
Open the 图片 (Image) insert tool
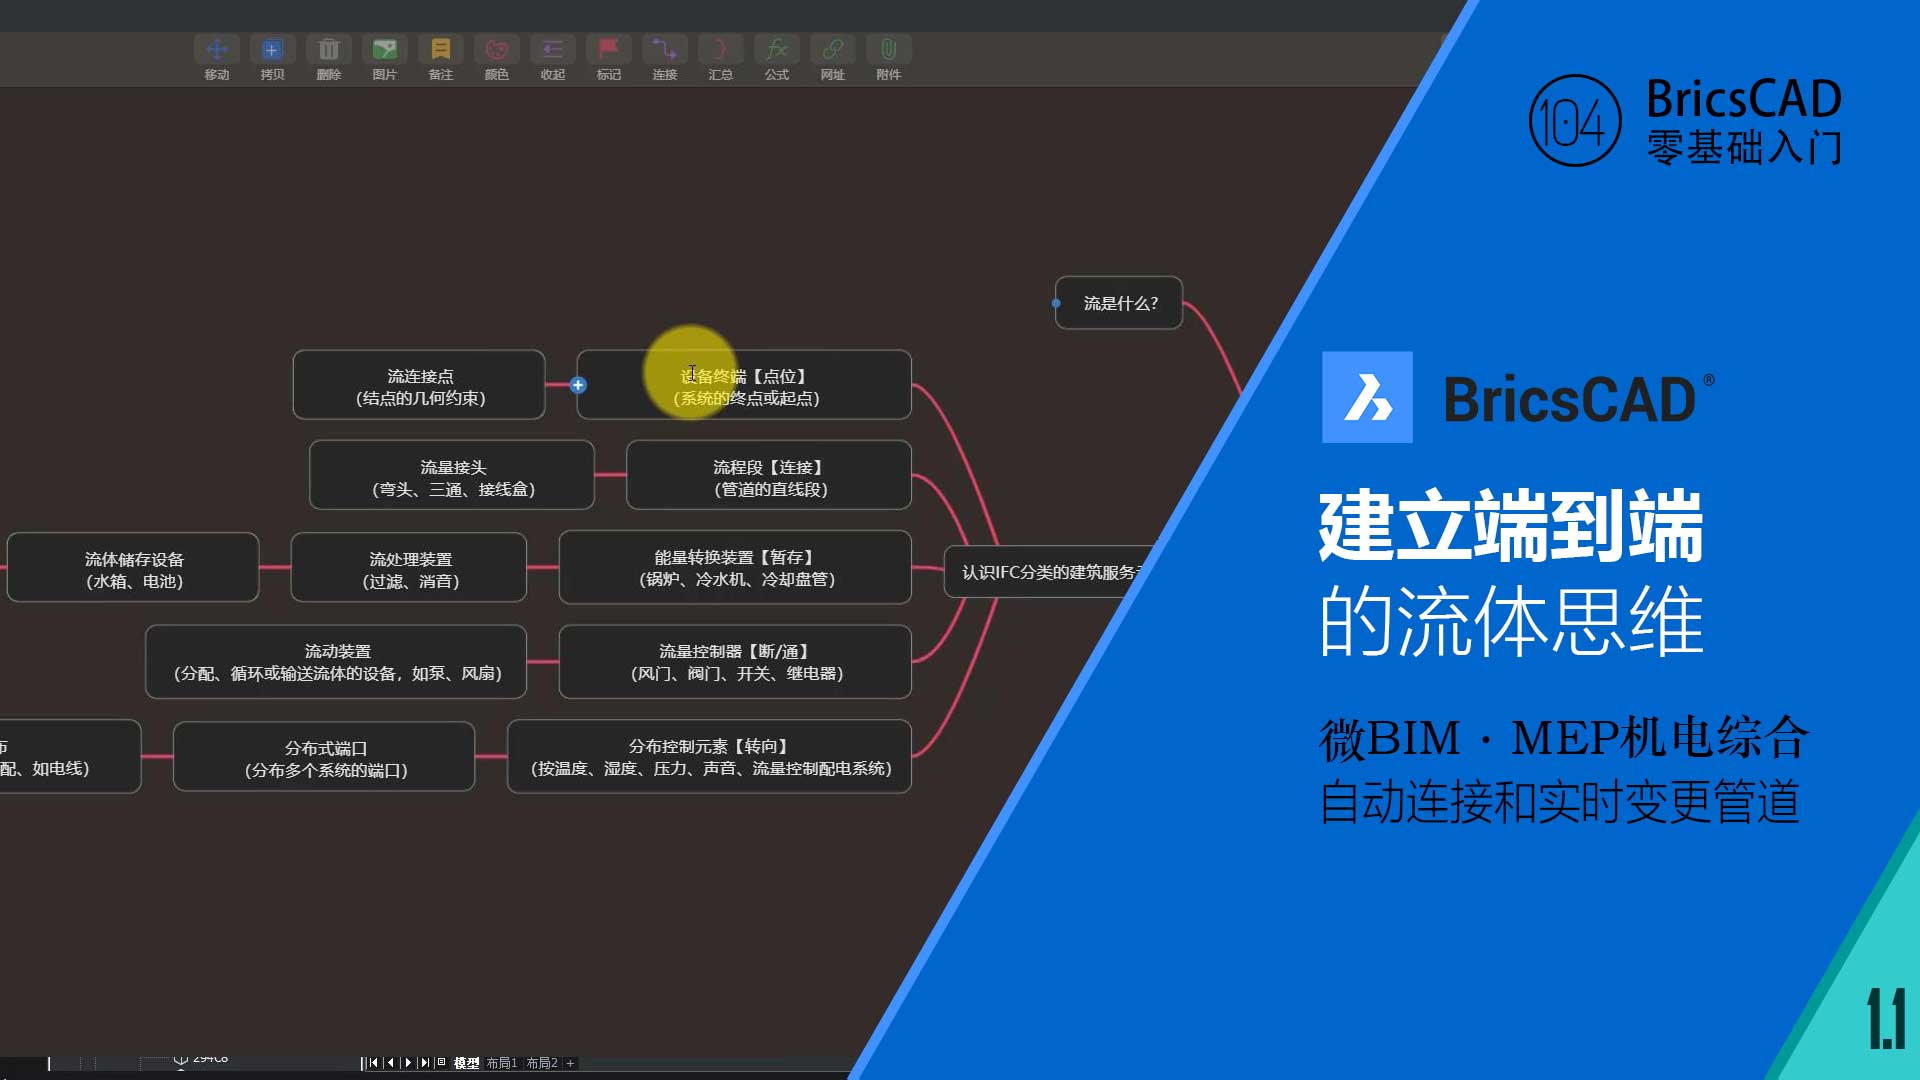384,50
